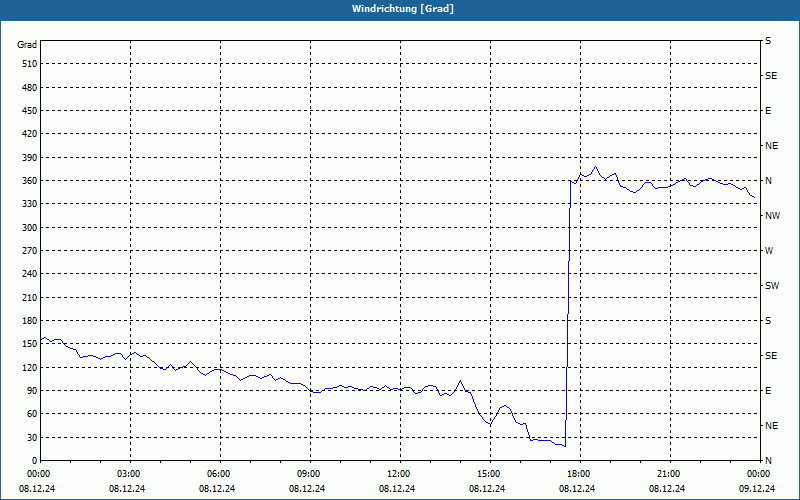The image size is (800, 500).
Task: Click the 09:00 time label
Action: pos(310,473)
